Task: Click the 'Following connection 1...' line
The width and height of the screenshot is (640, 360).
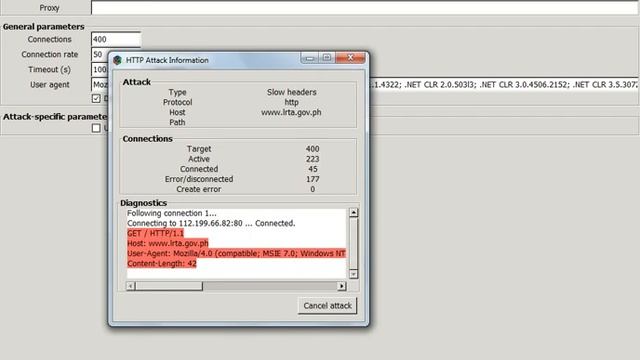Action: pyautogui.click(x=172, y=213)
